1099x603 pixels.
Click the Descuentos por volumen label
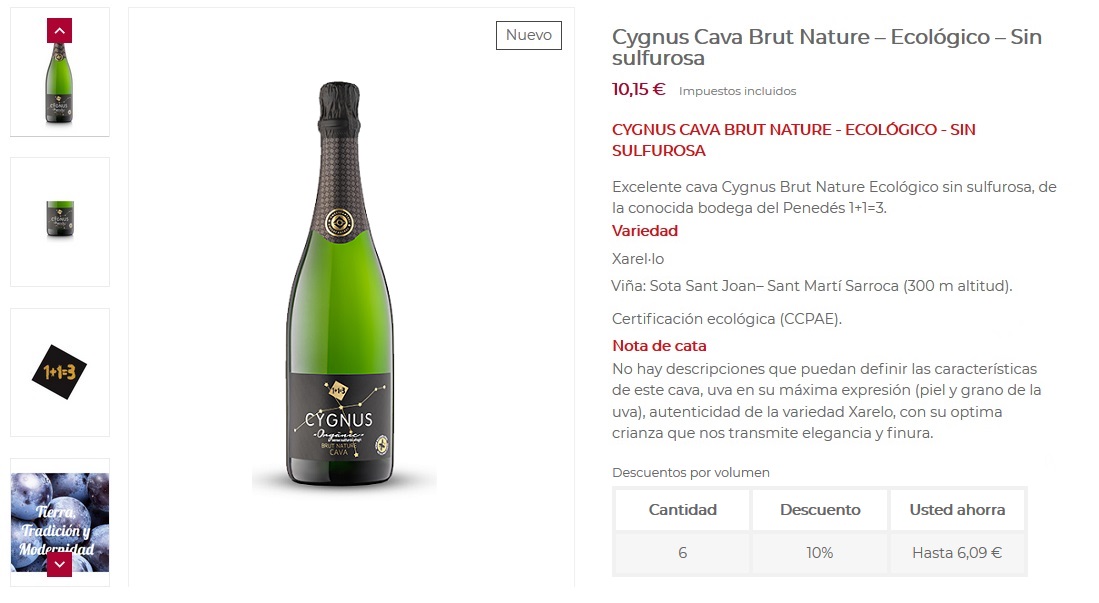(x=690, y=472)
